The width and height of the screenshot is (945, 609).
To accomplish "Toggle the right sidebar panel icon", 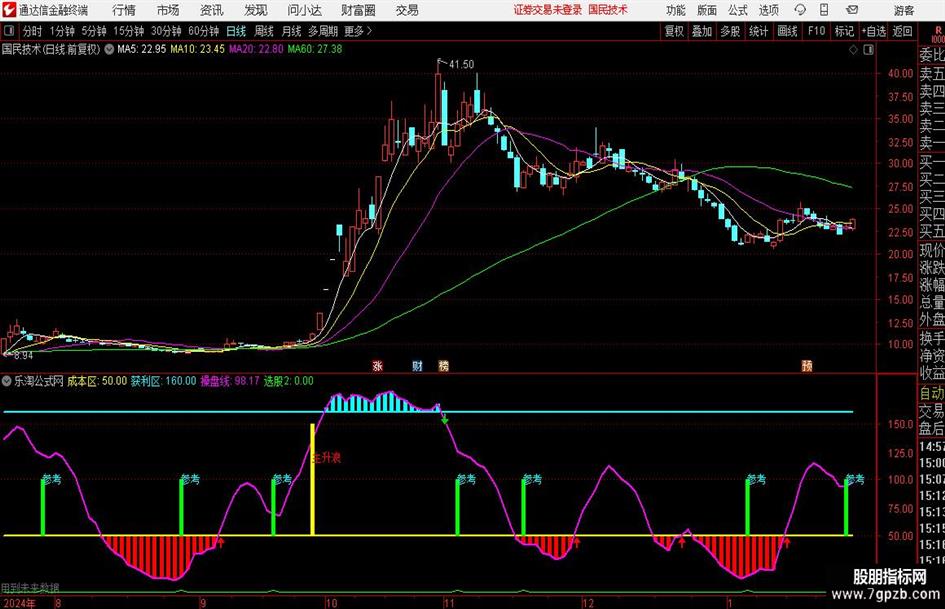I will click(868, 50).
